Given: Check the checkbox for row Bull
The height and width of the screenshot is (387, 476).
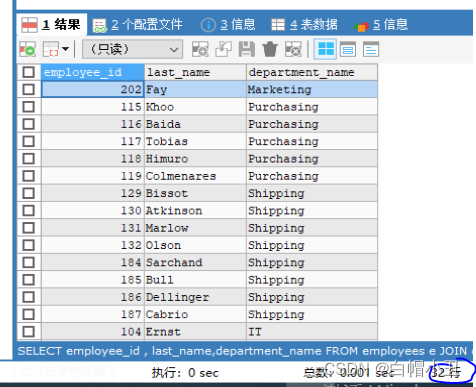Looking at the screenshot, I should 28,280.
